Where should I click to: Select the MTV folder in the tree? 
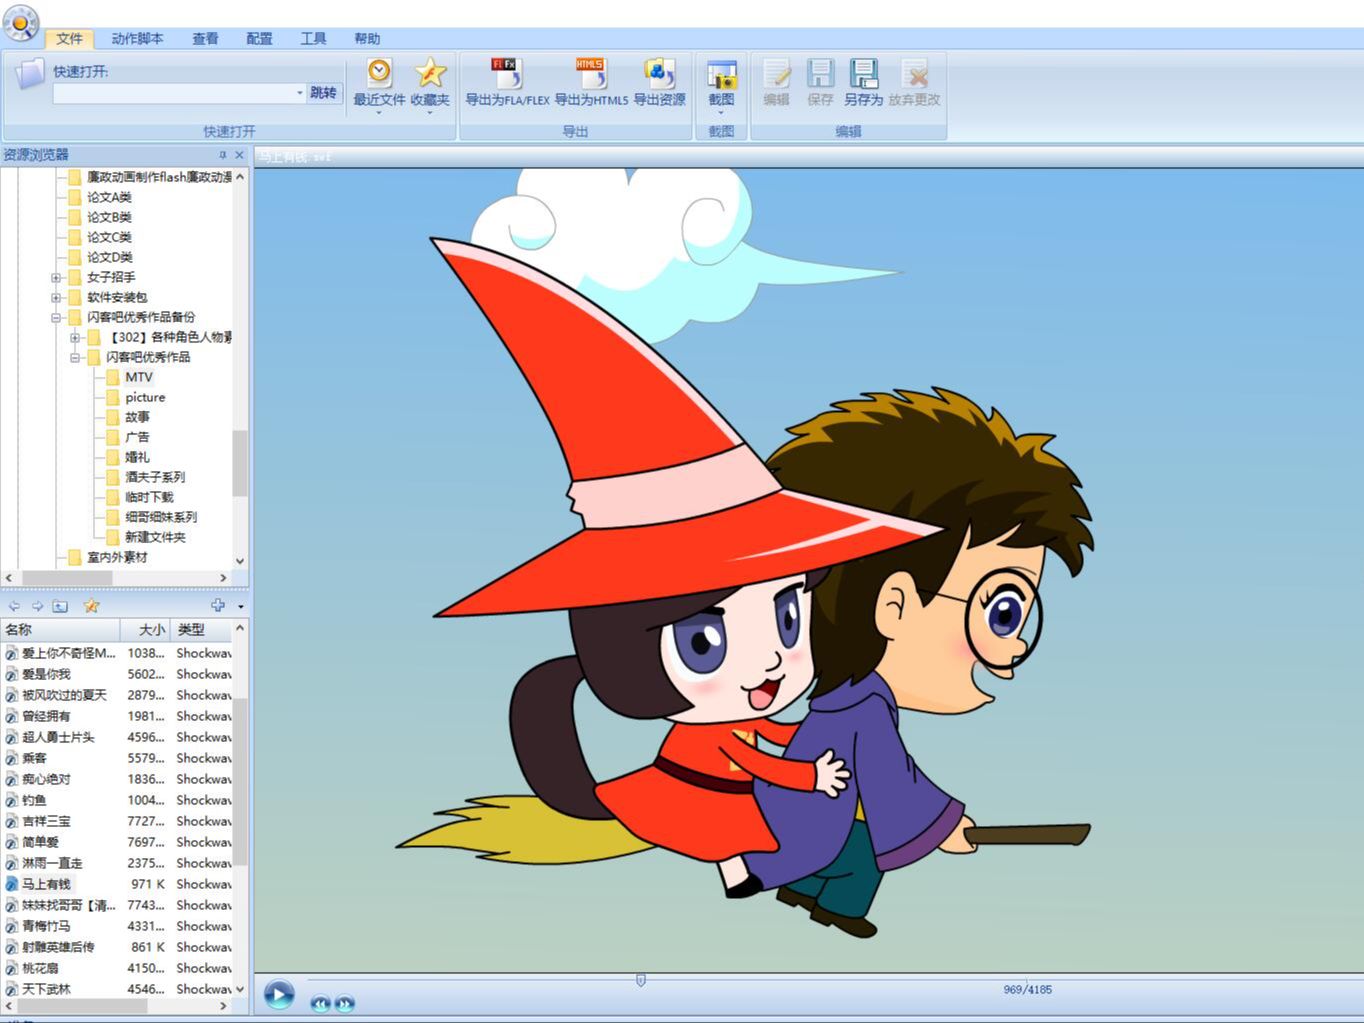tap(139, 377)
